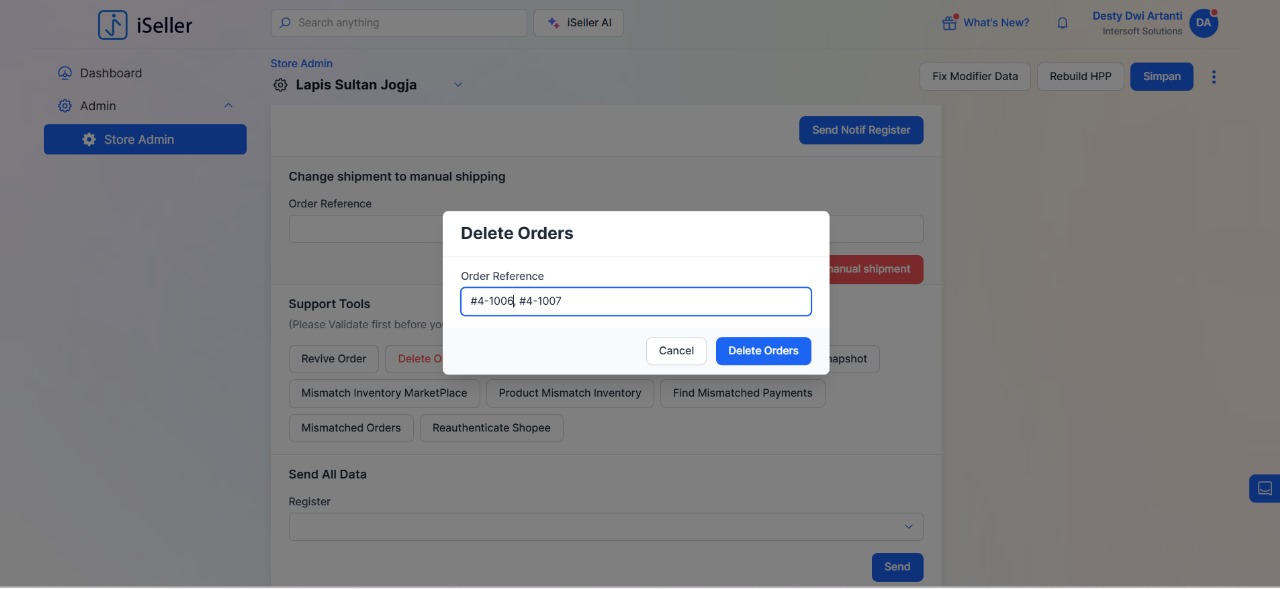Image resolution: width=1280 pixels, height=589 pixels.
Task: Open iSeller AI assistant
Action: coord(578,23)
